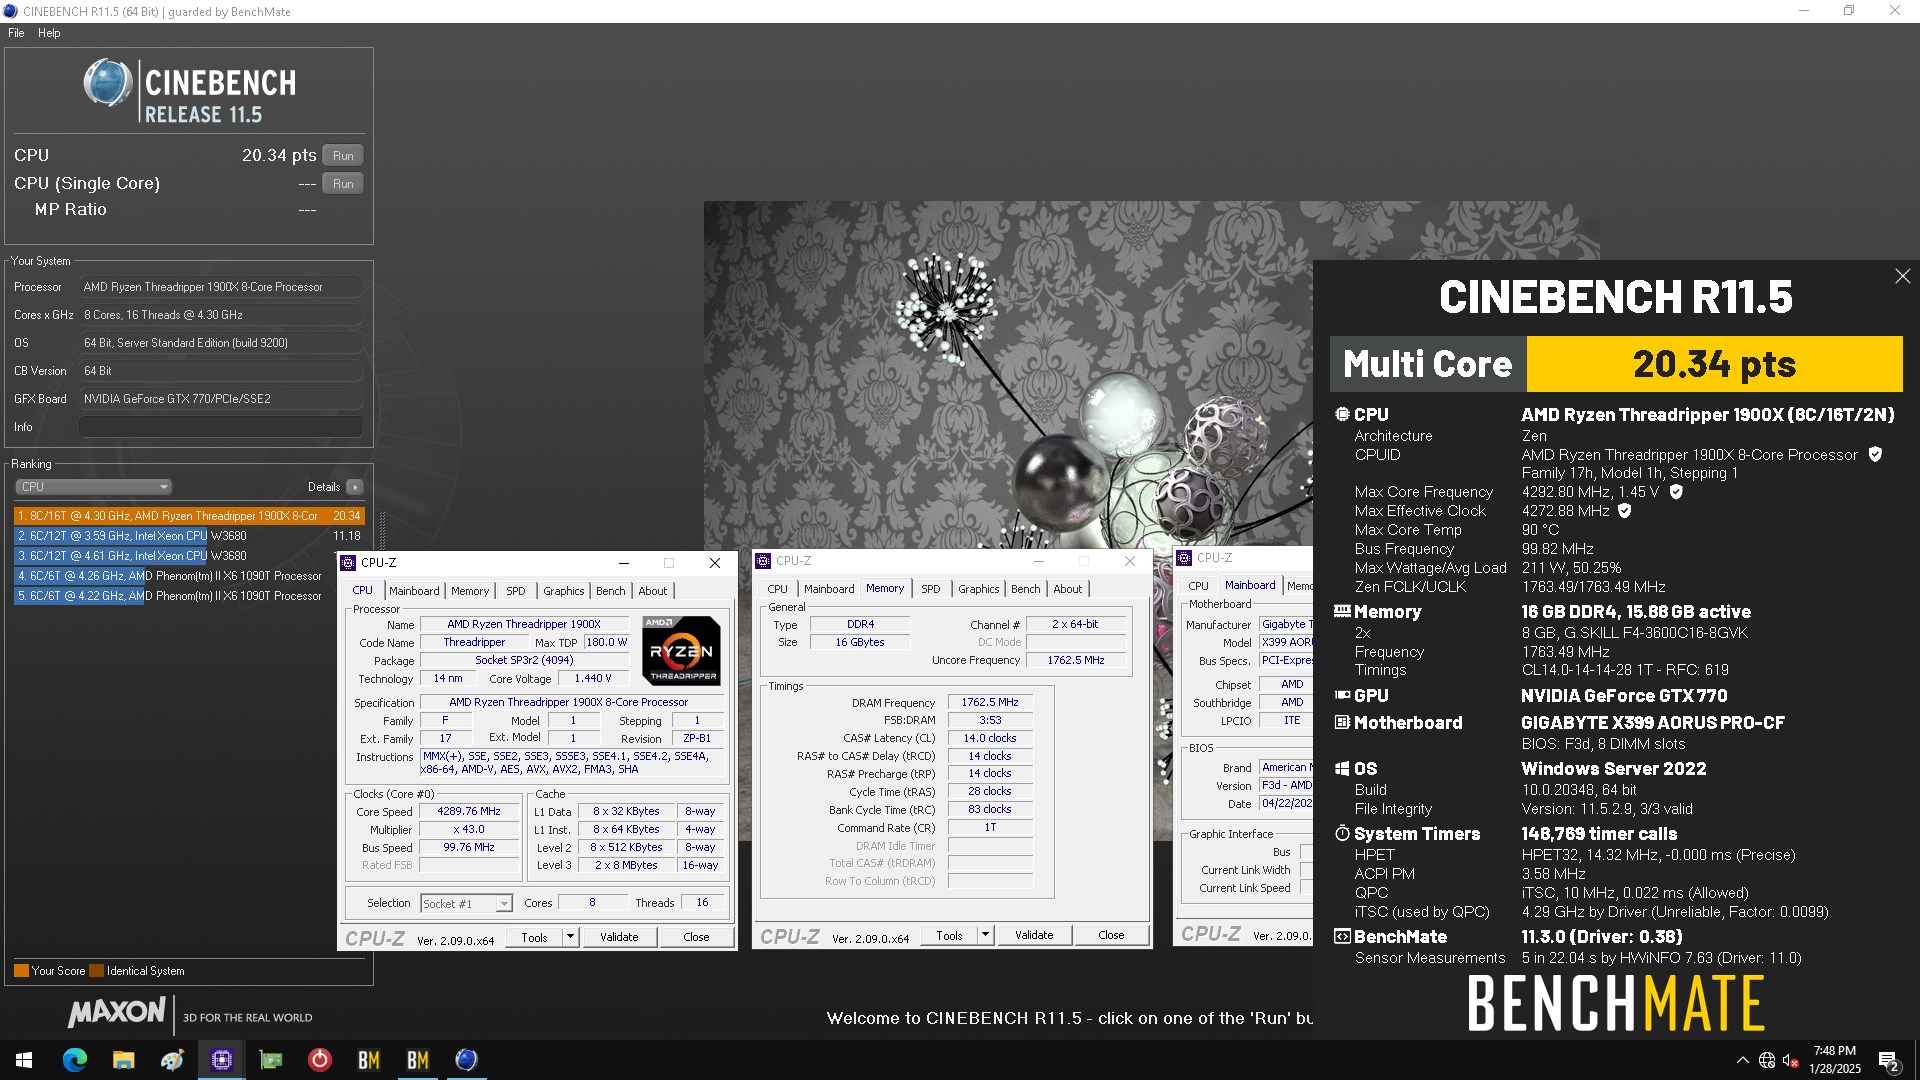The width and height of the screenshot is (1920, 1080).
Task: Open Cinebench sphere taskbar icon
Action: click(467, 1060)
